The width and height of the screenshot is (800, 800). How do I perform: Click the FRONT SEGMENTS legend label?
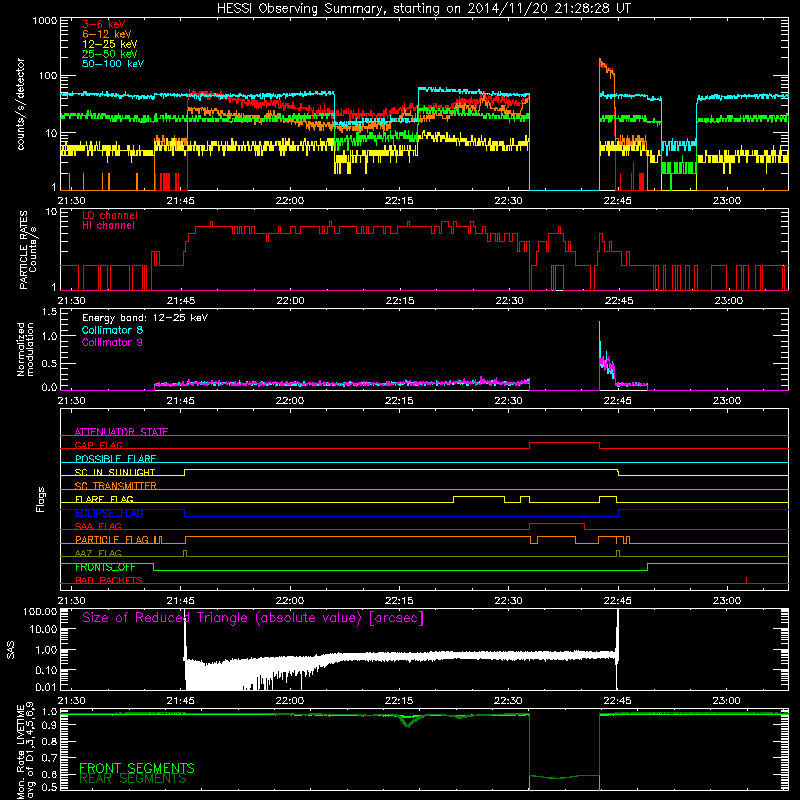tap(137, 768)
